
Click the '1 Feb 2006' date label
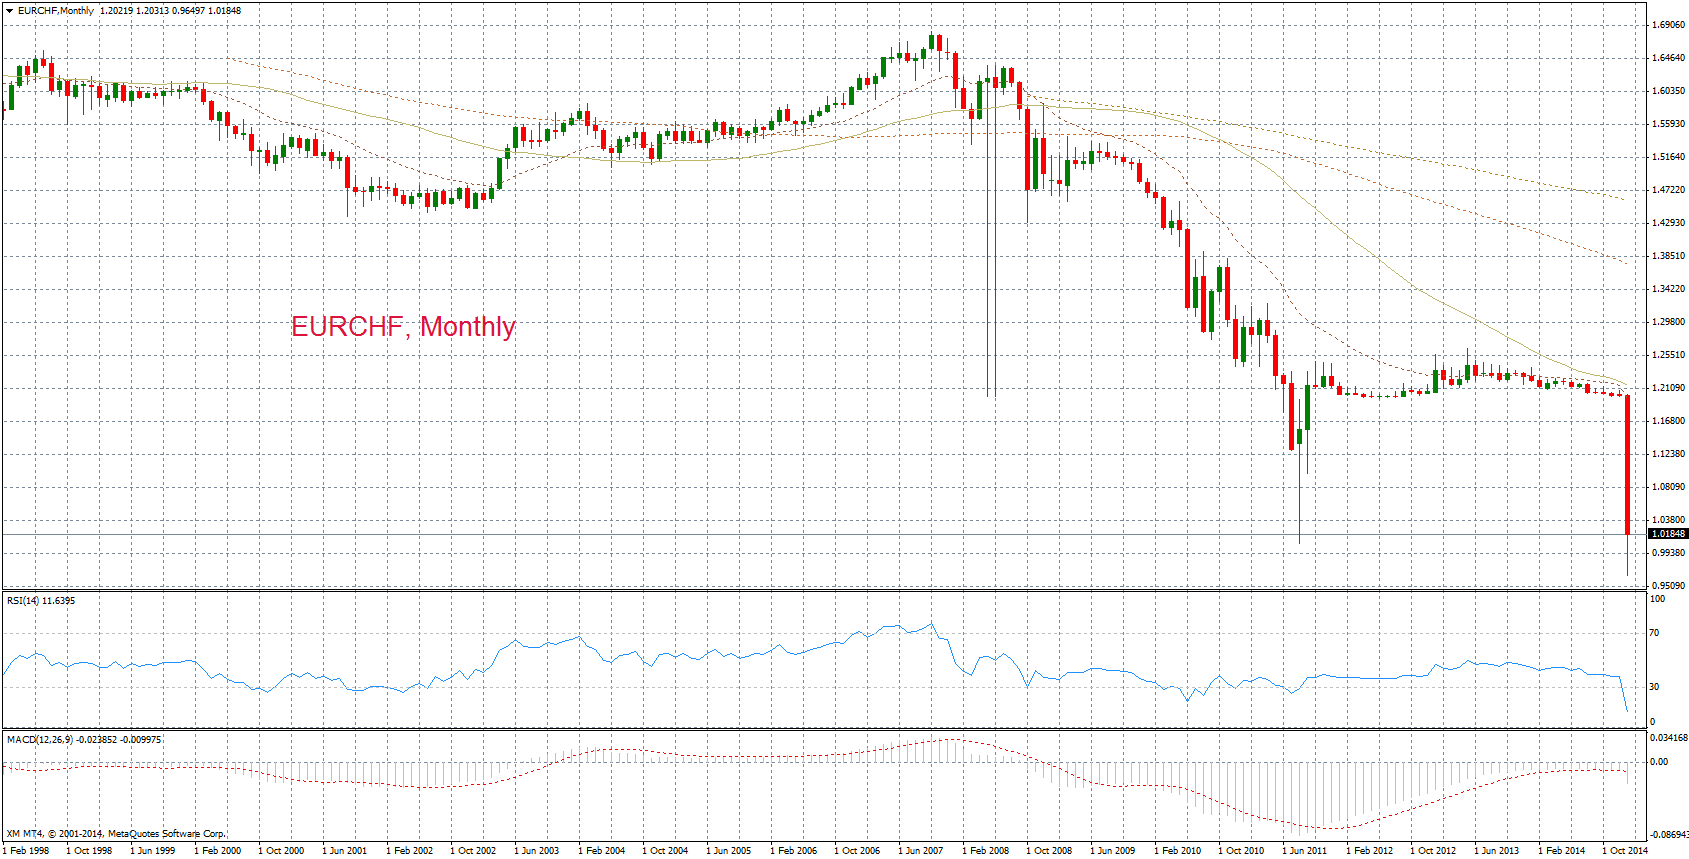793,850
